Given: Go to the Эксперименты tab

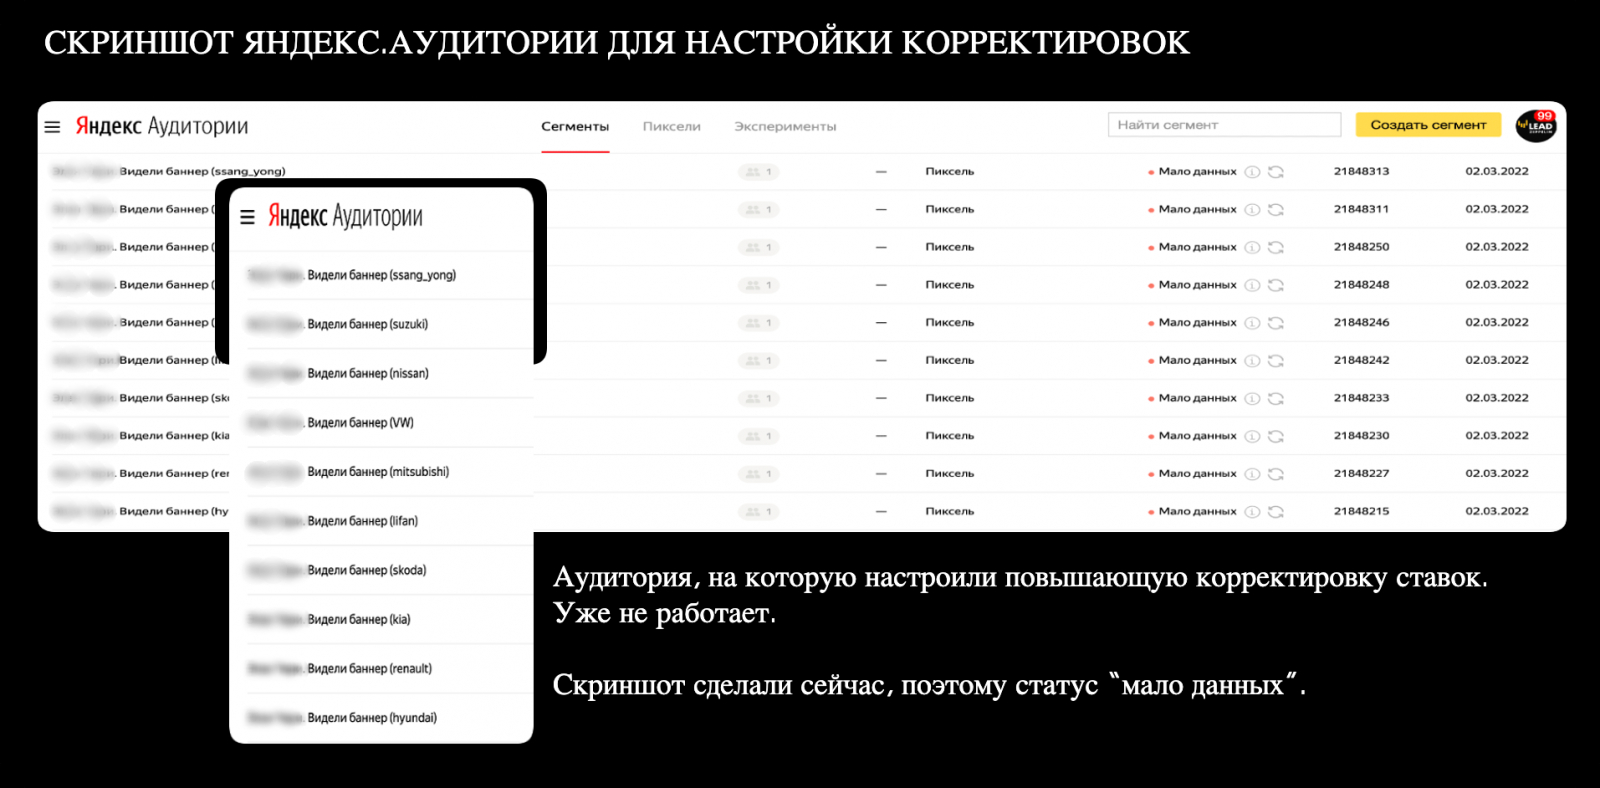Looking at the screenshot, I should point(785,127).
